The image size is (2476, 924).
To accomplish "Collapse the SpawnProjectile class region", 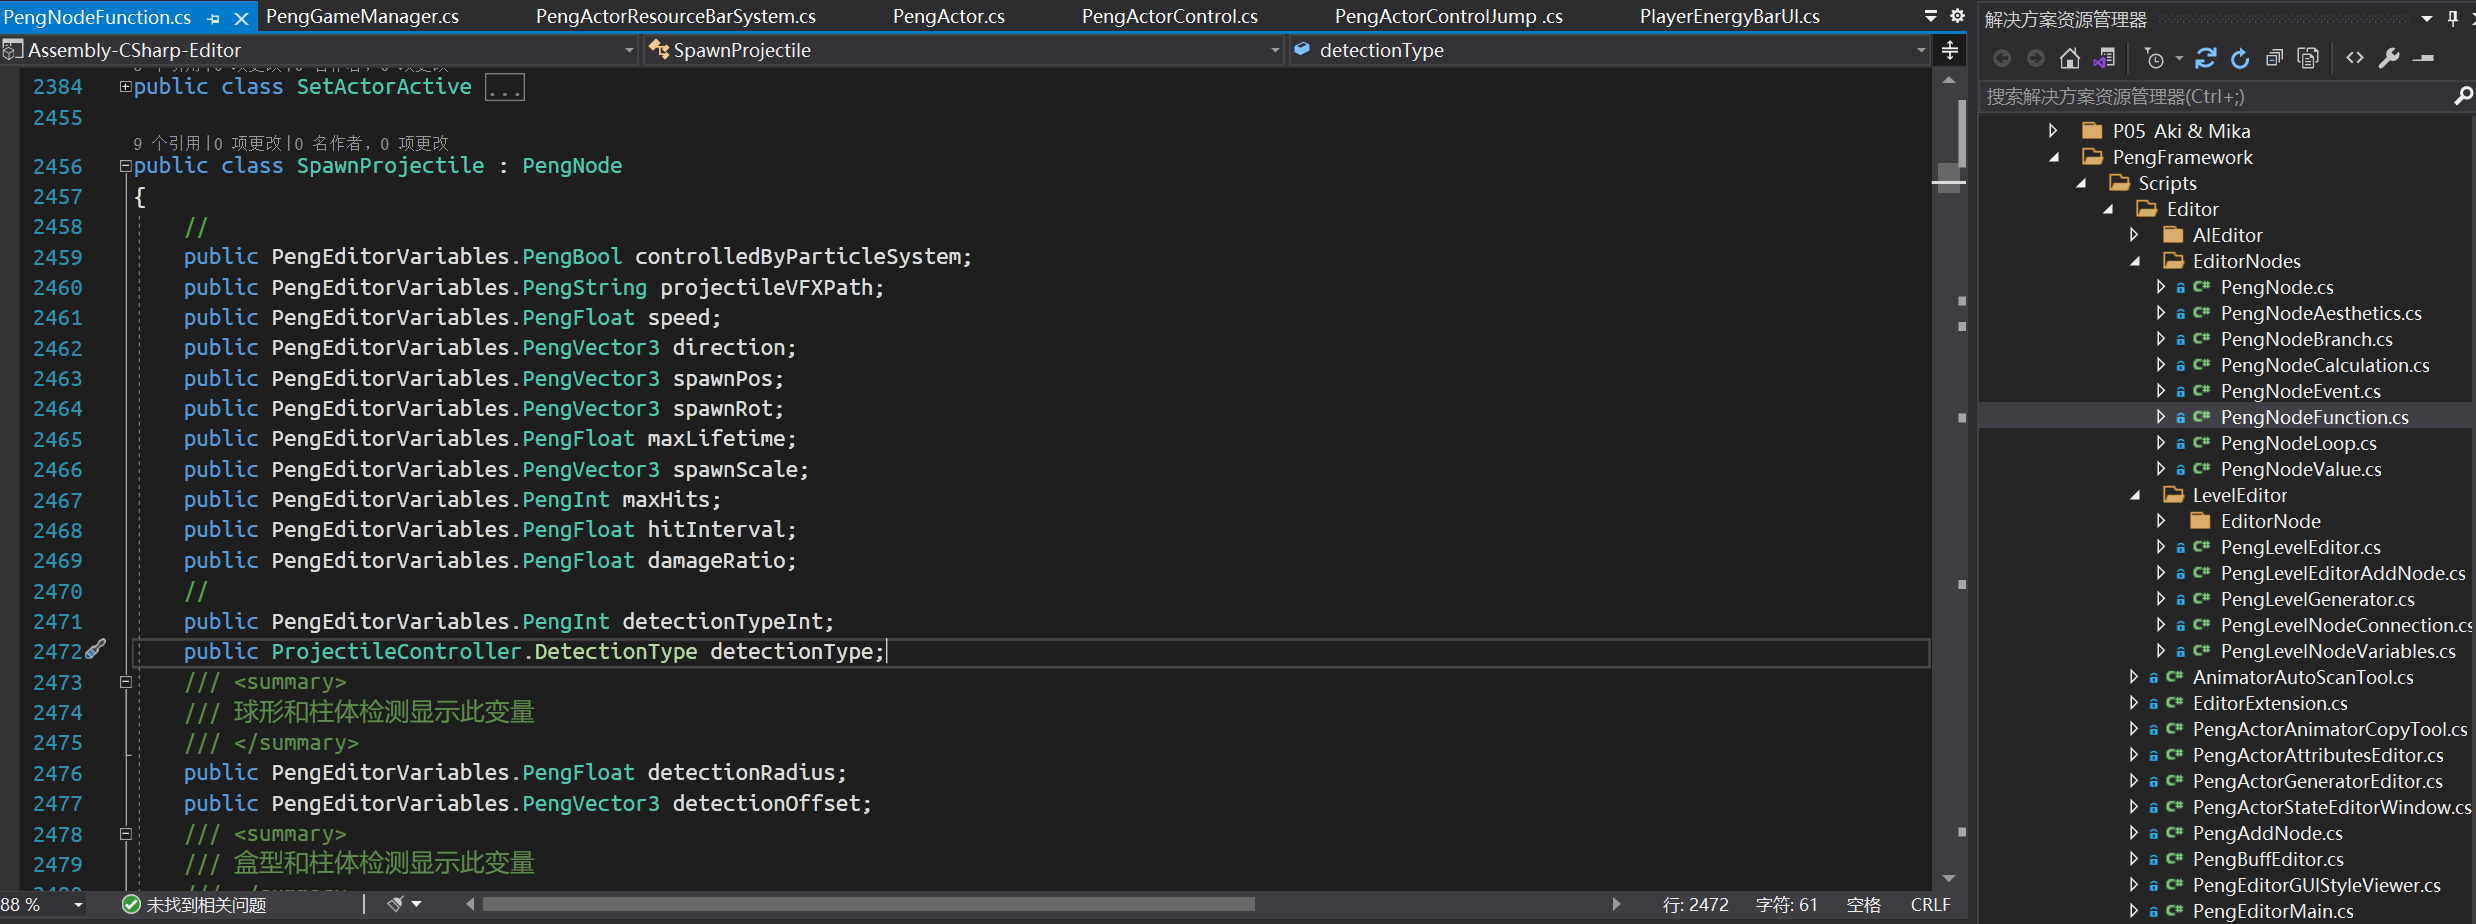I will (x=125, y=166).
